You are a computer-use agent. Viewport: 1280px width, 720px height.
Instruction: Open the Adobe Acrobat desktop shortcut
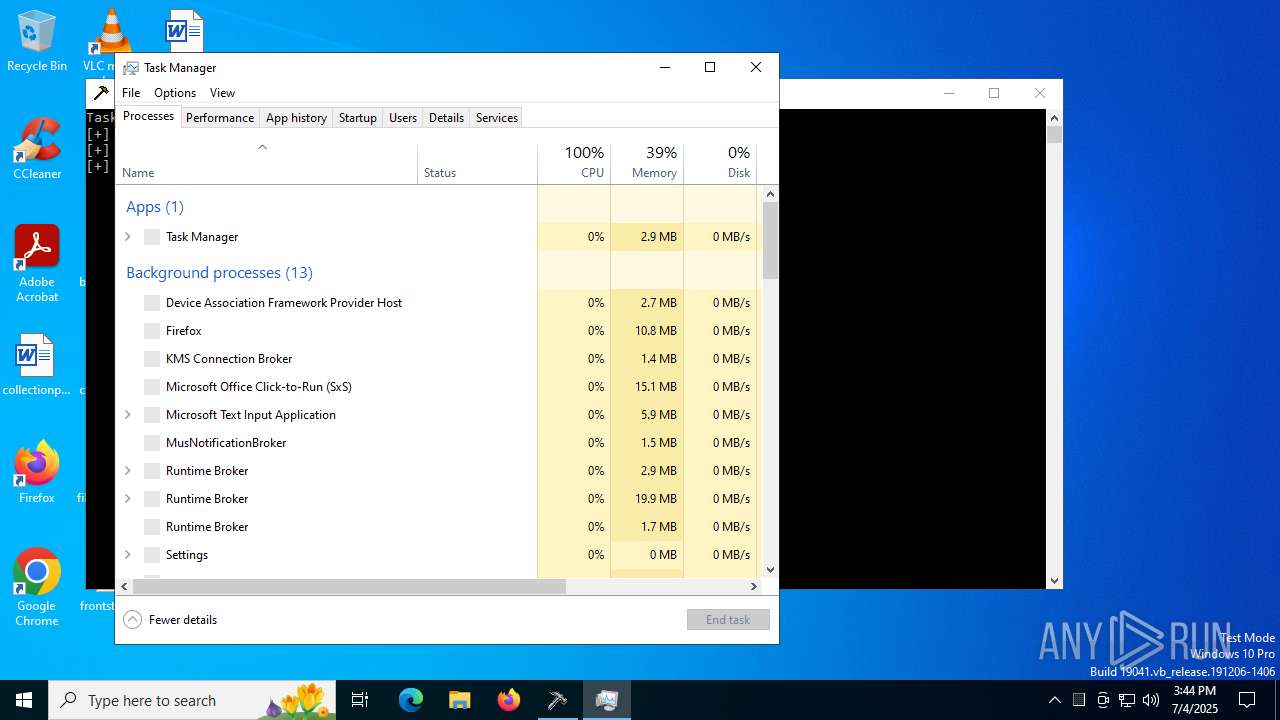tap(37, 264)
